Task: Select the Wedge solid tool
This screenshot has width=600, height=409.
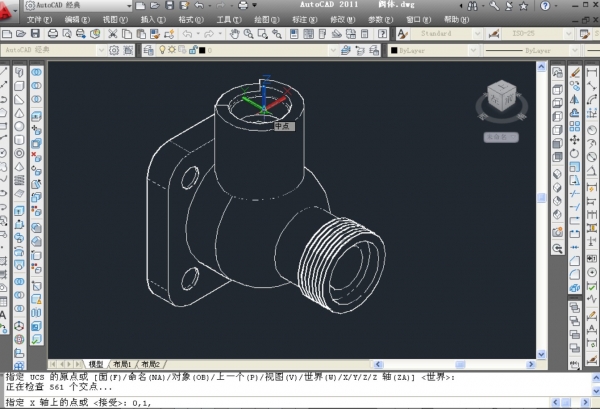Action: (x=19, y=99)
